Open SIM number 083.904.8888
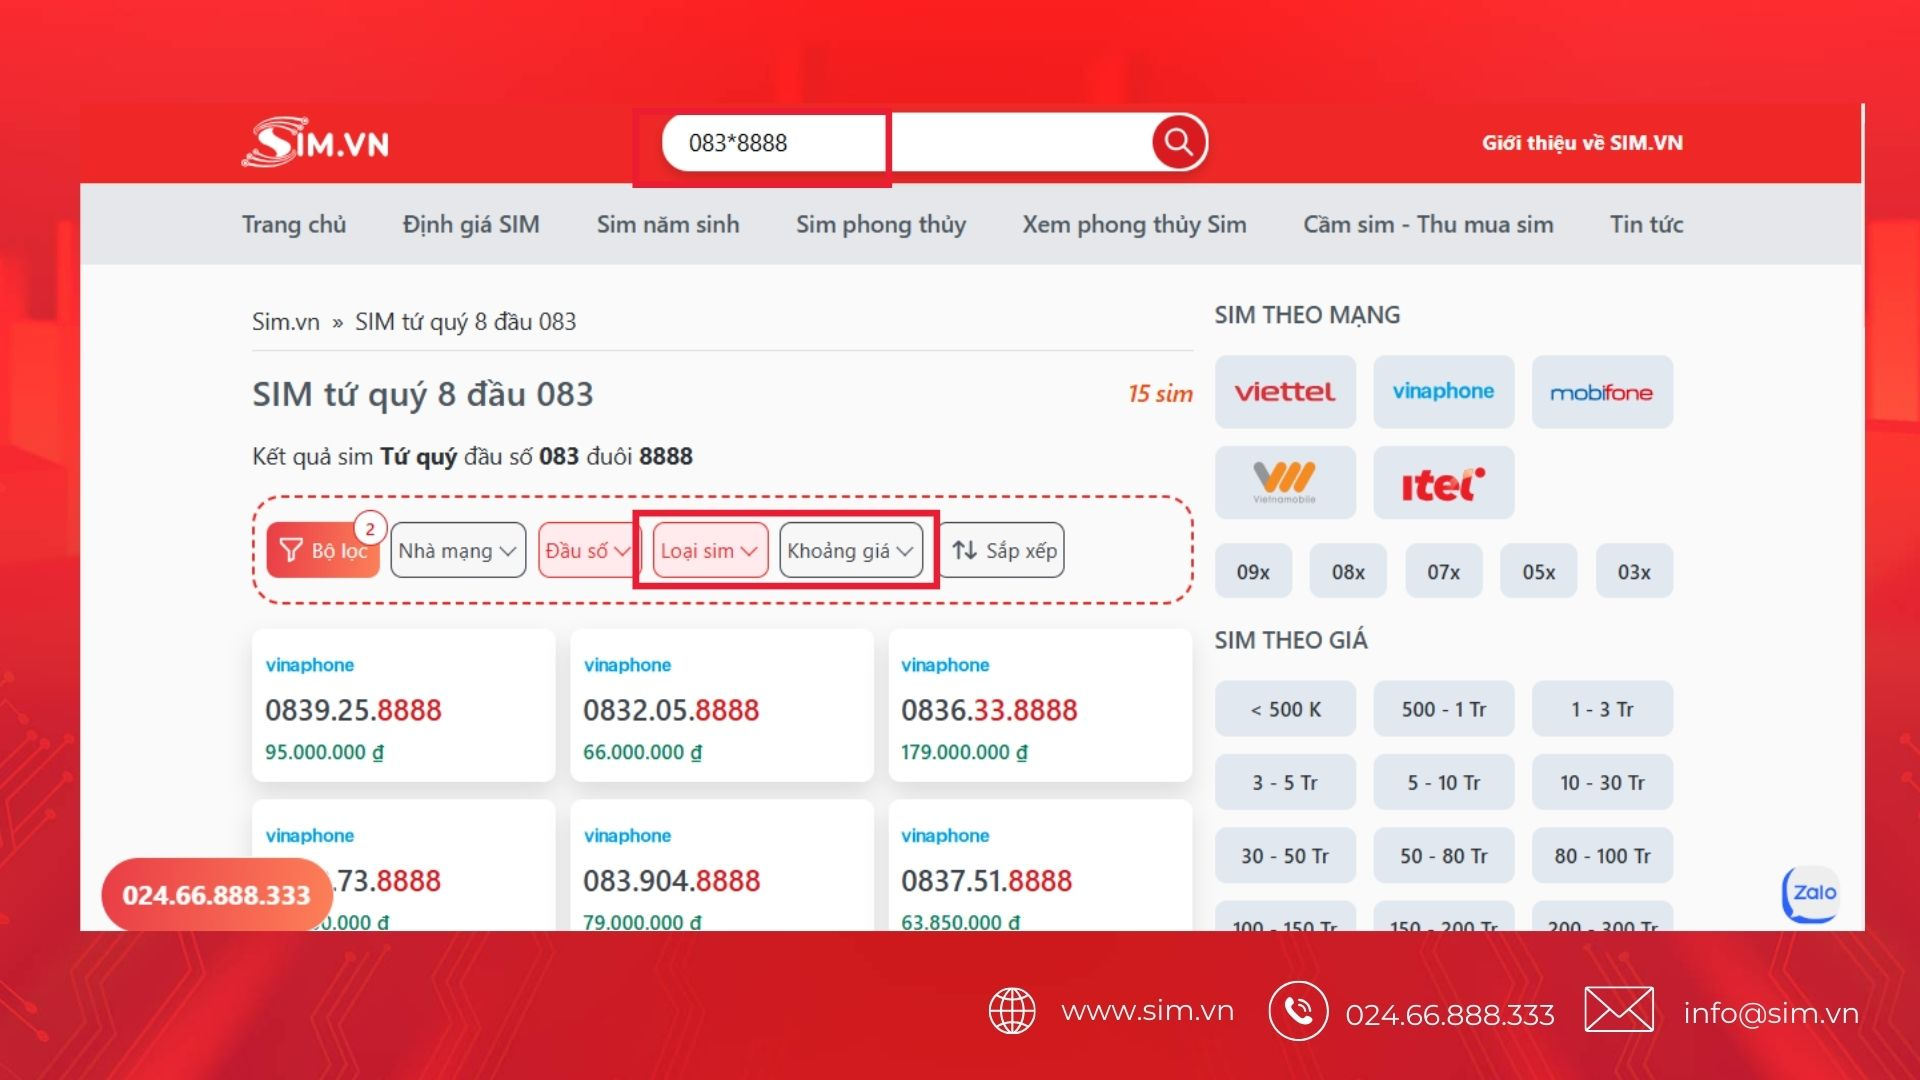Image resolution: width=1920 pixels, height=1080 pixels. pos(671,881)
